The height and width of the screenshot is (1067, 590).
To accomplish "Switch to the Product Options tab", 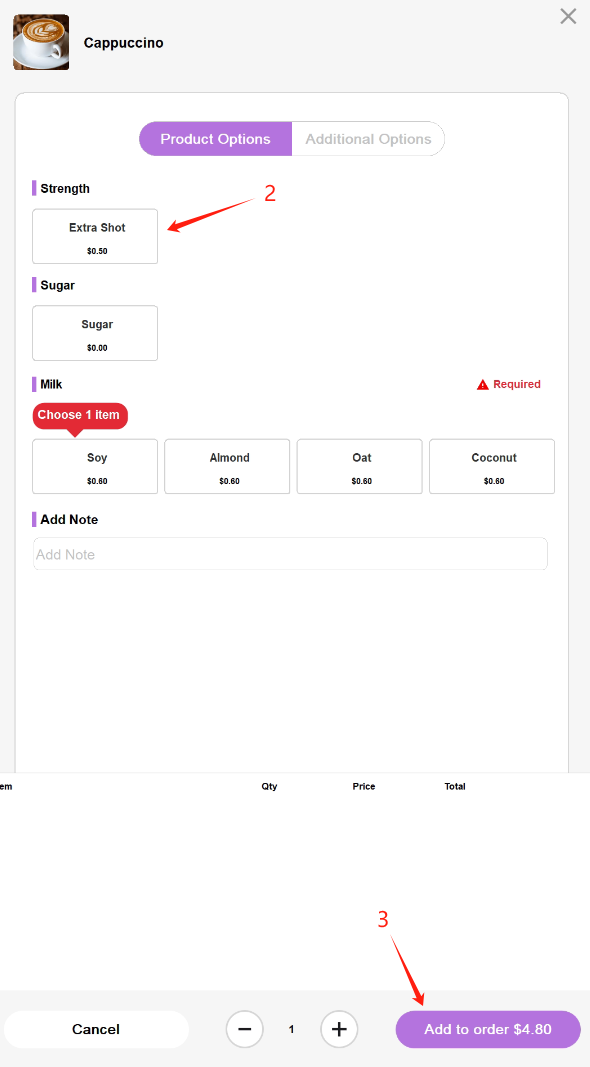I will (216, 139).
